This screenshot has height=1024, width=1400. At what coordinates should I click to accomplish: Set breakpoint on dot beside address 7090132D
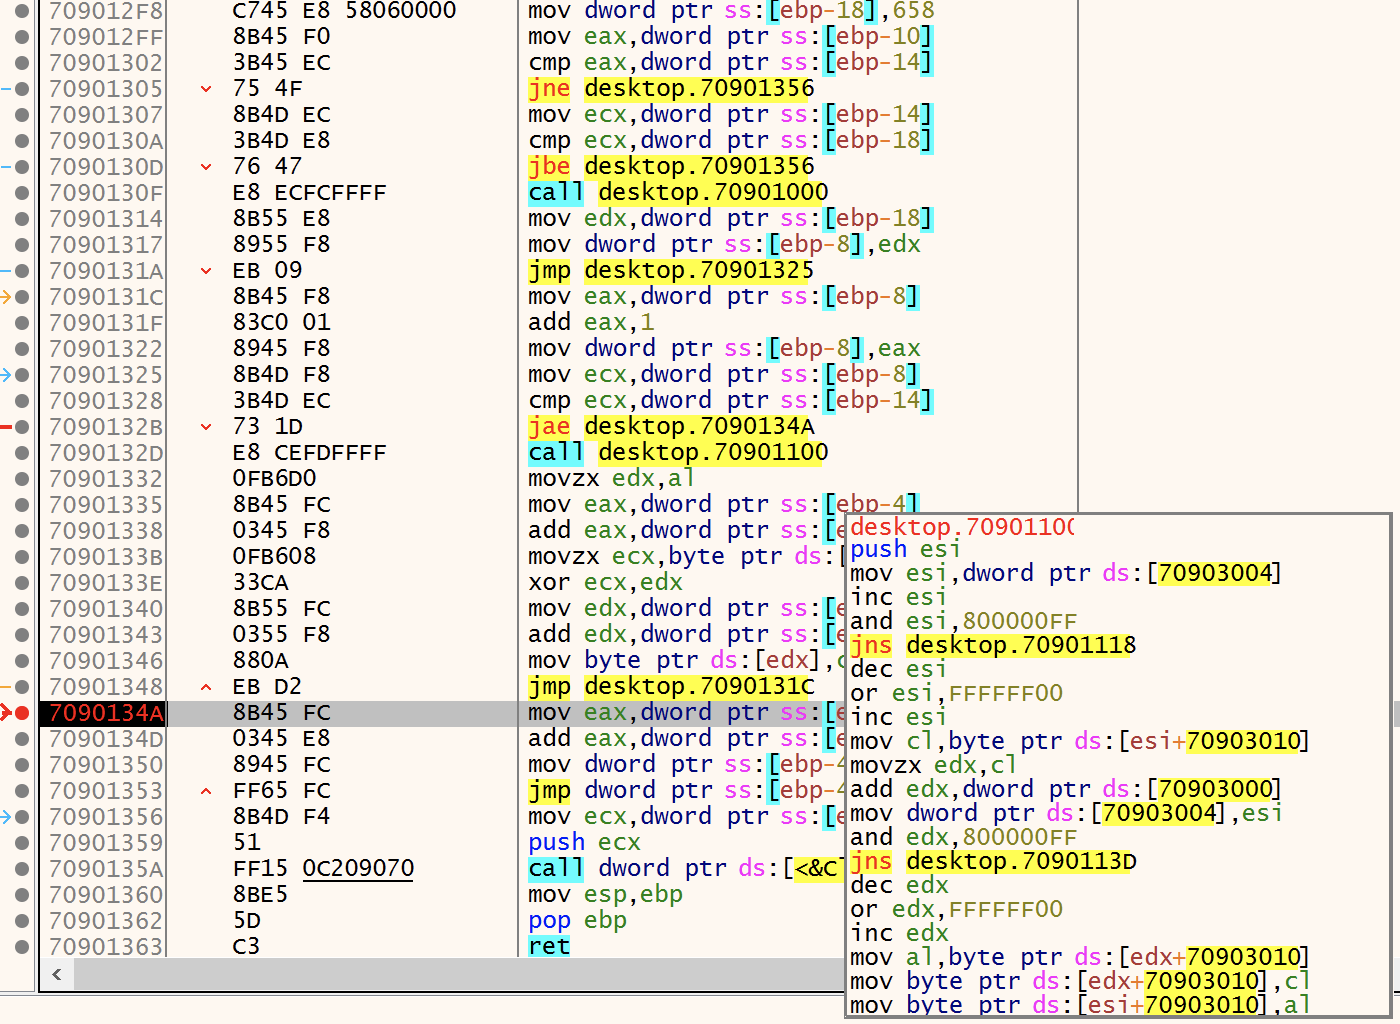click(22, 453)
